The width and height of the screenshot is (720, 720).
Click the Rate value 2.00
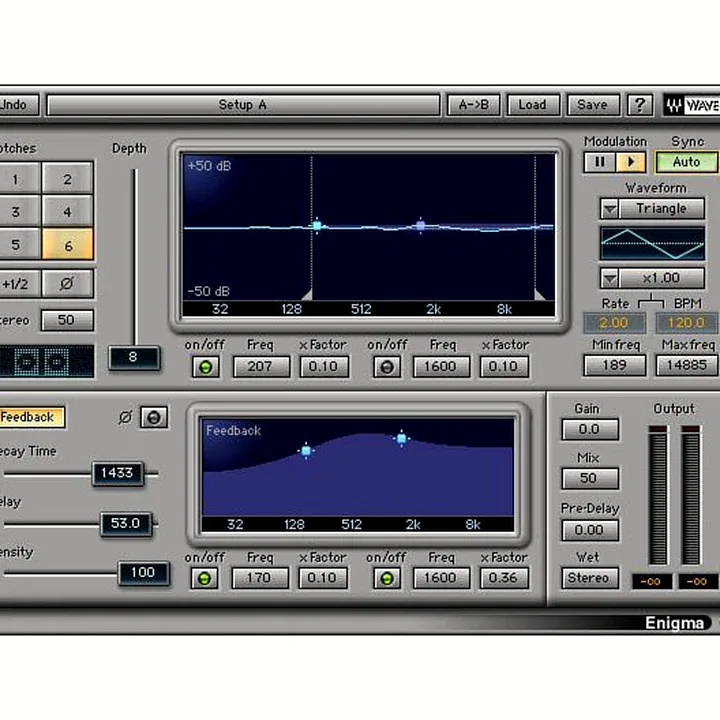tap(614, 323)
